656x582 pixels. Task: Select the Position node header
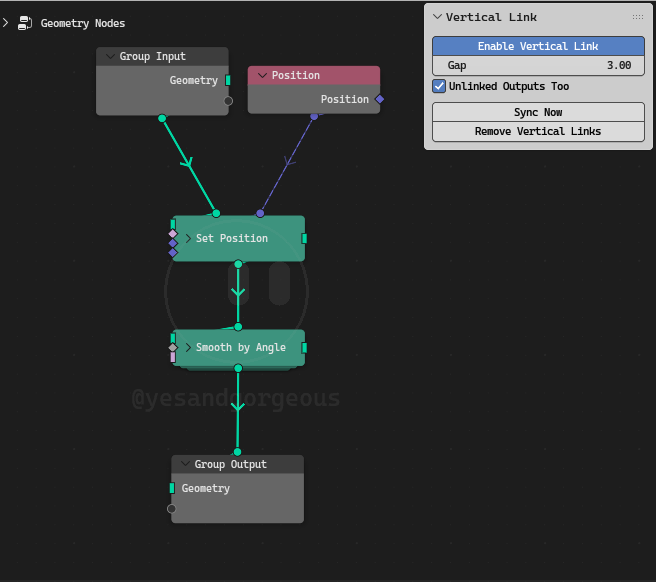314,76
